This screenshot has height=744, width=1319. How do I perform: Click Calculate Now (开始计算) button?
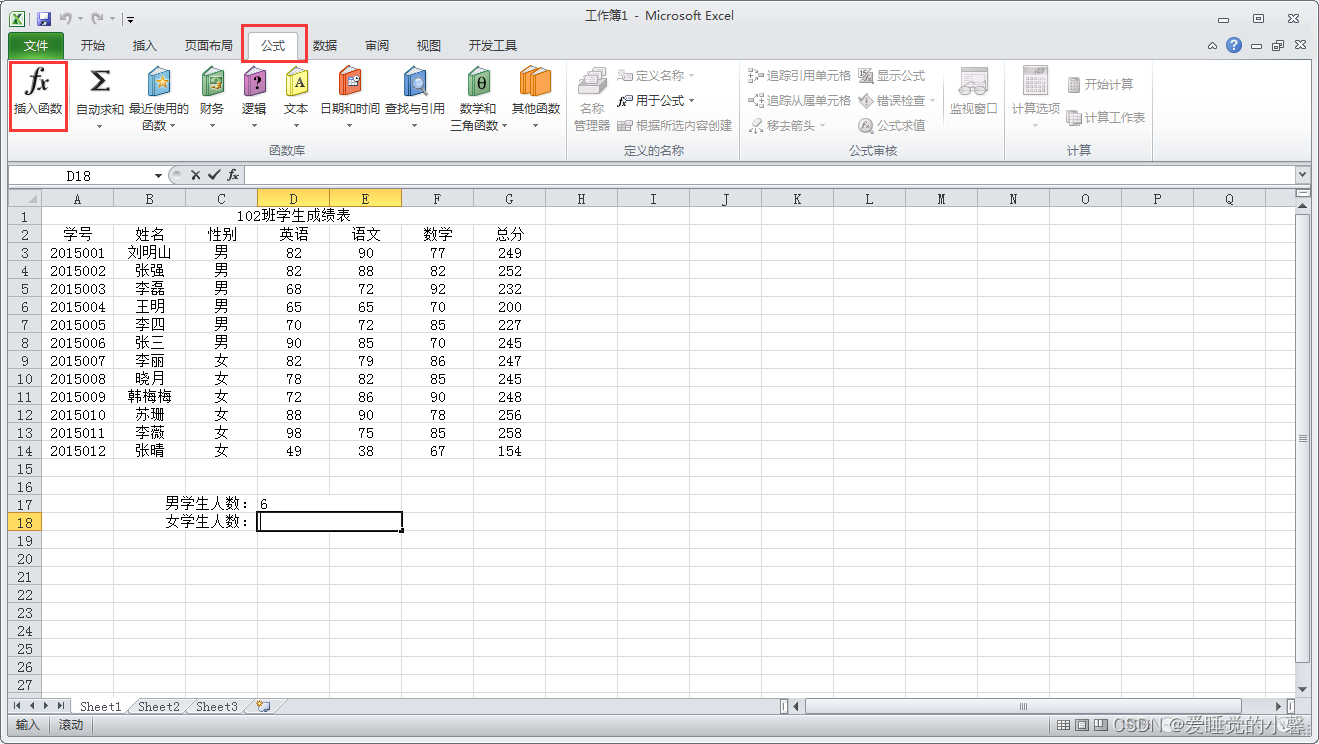tap(1100, 85)
